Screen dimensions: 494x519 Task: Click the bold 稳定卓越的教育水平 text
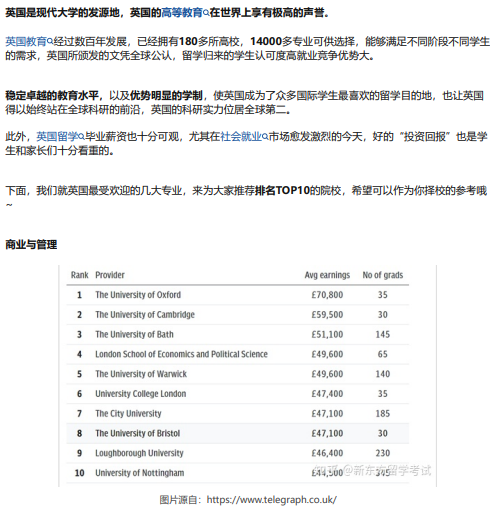[x=52, y=96]
